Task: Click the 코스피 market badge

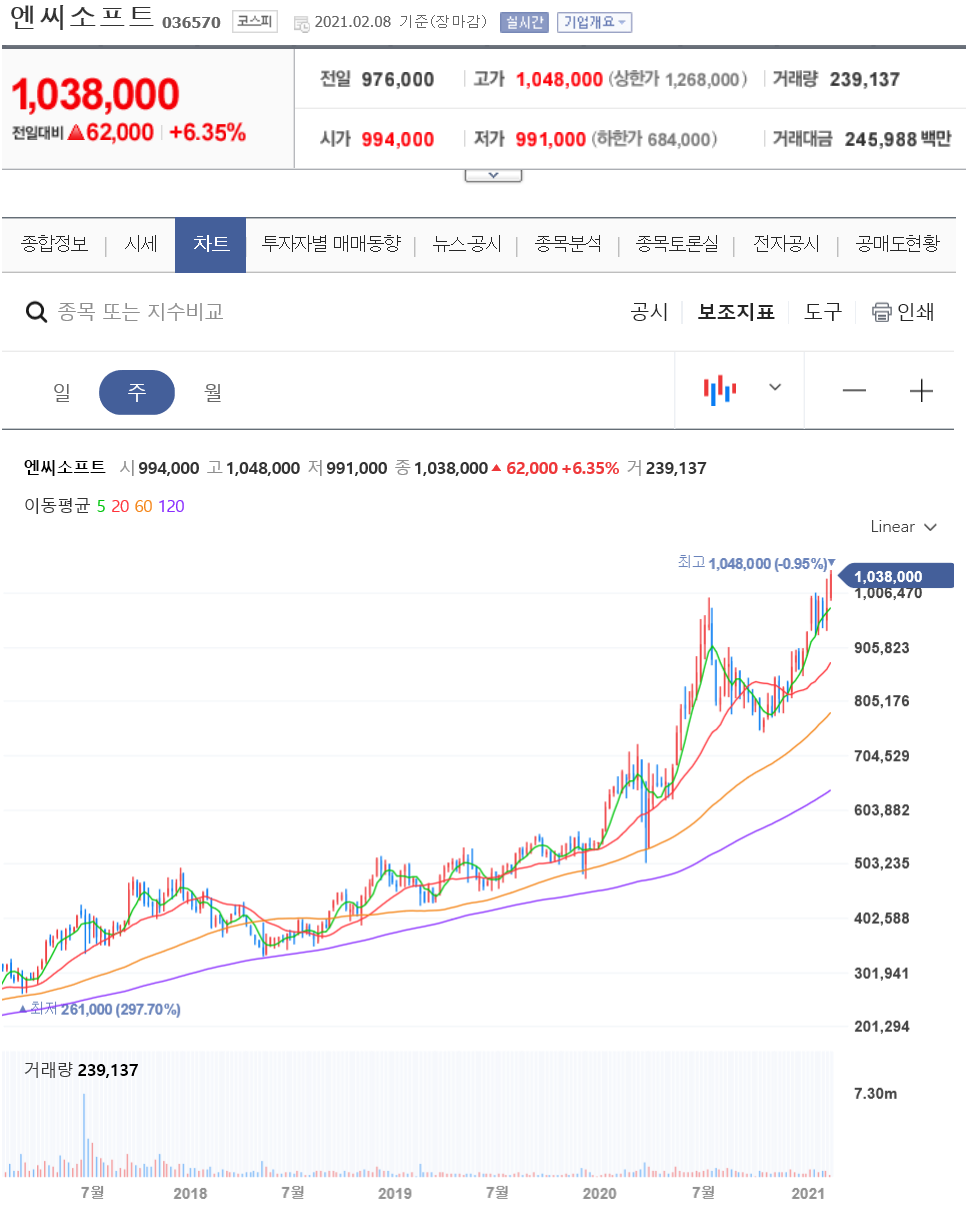Action: pos(255,22)
